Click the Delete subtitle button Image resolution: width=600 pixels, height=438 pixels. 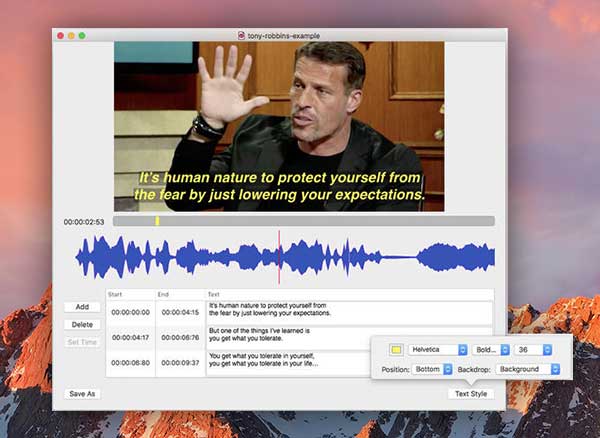[82, 324]
